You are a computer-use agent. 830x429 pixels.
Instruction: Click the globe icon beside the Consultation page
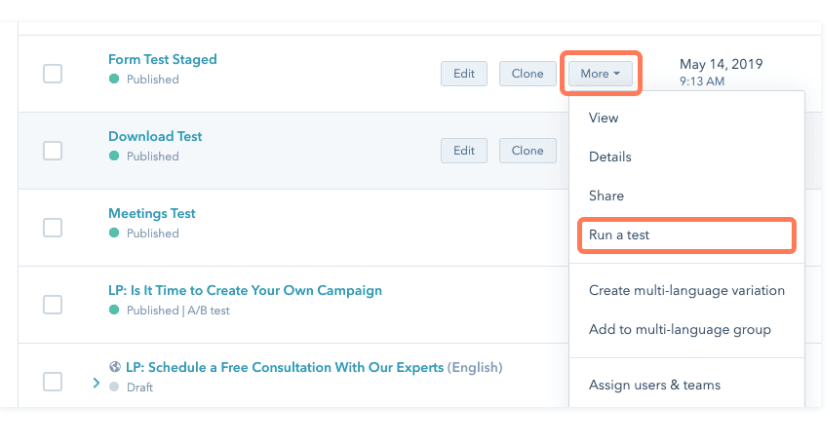[x=115, y=367]
